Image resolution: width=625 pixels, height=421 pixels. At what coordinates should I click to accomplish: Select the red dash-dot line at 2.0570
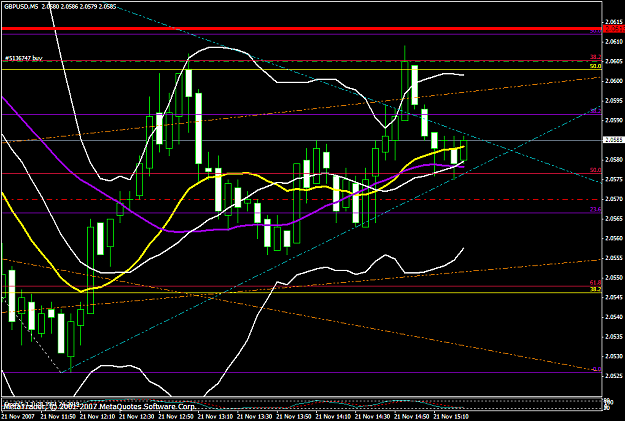pos(301,199)
